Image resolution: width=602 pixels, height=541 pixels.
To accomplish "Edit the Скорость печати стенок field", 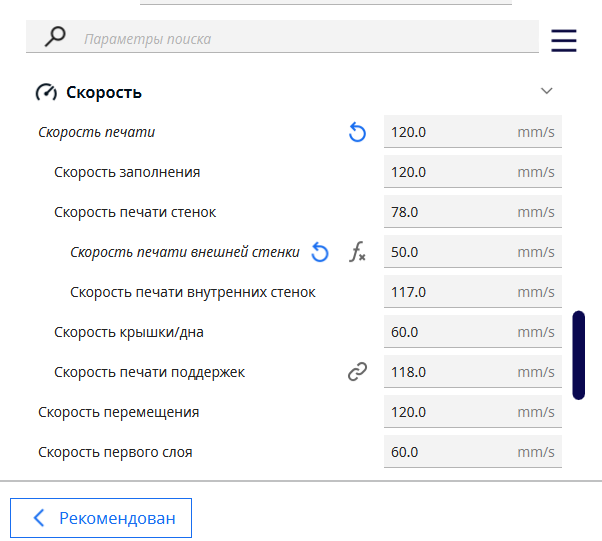I will pos(450,212).
